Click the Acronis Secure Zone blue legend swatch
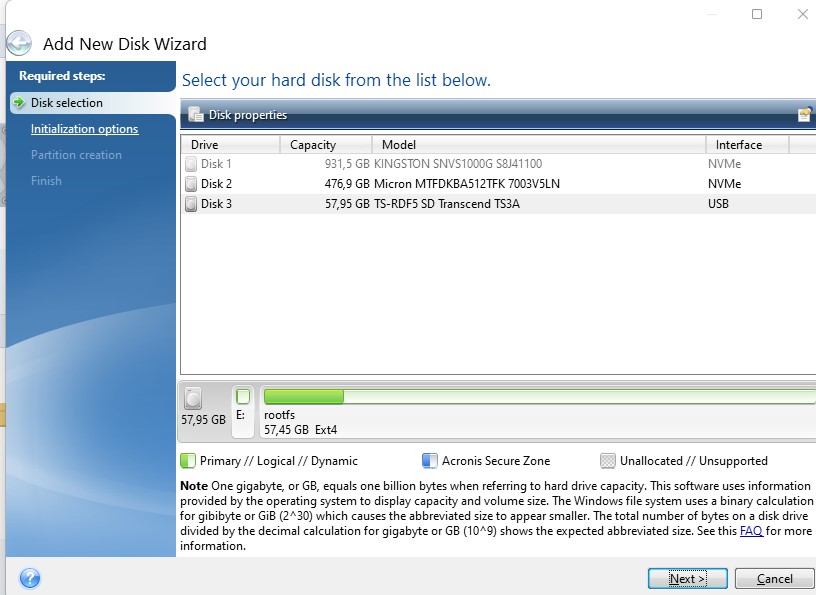Image resolution: width=816 pixels, height=595 pixels. click(x=429, y=461)
